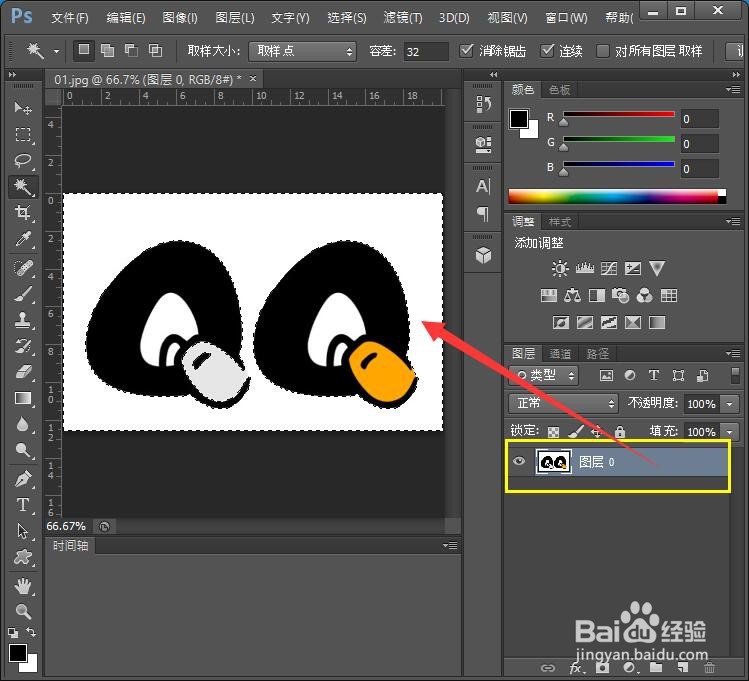Delete layer with the trash icon

point(710,667)
